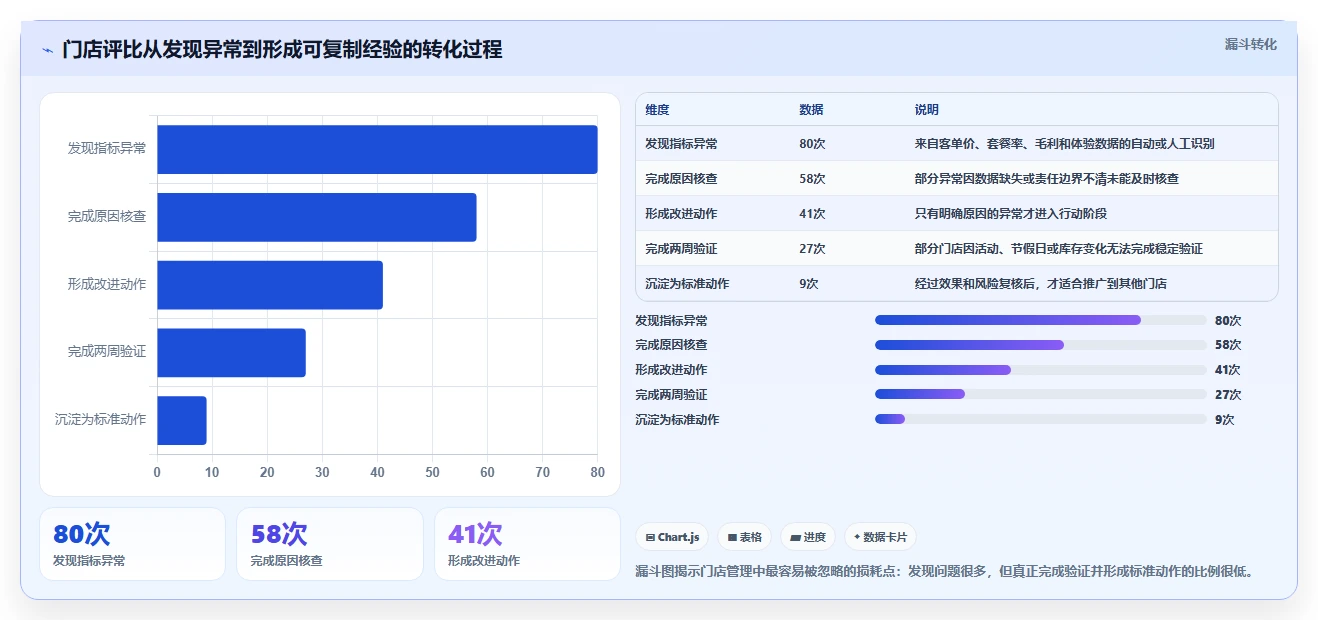Select the 进度 chip
Viewport: 1318px width, 620px height.
click(x=808, y=537)
